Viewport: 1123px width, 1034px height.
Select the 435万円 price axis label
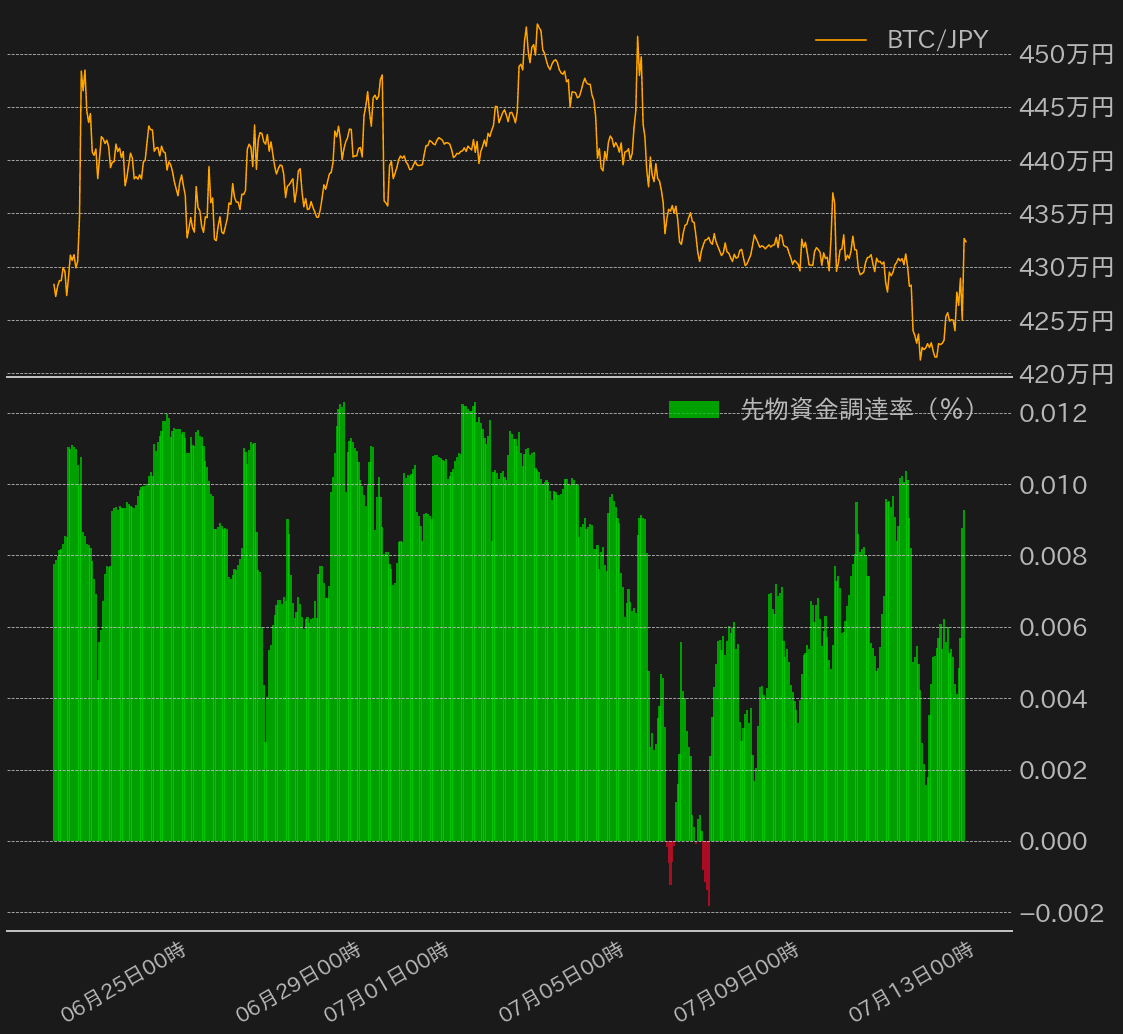[x=1066, y=215]
